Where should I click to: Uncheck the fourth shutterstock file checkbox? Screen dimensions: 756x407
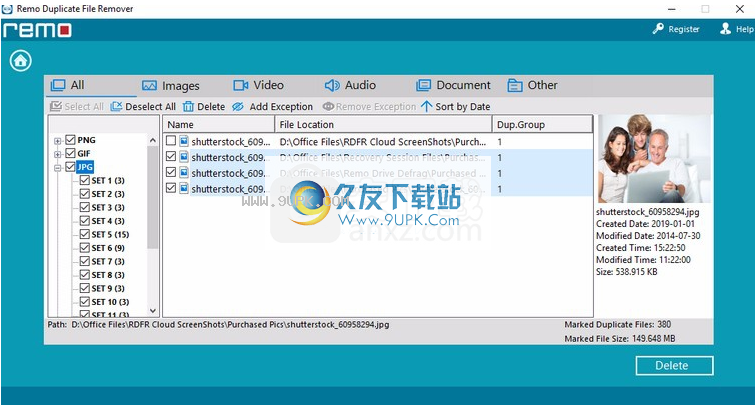[171, 188]
